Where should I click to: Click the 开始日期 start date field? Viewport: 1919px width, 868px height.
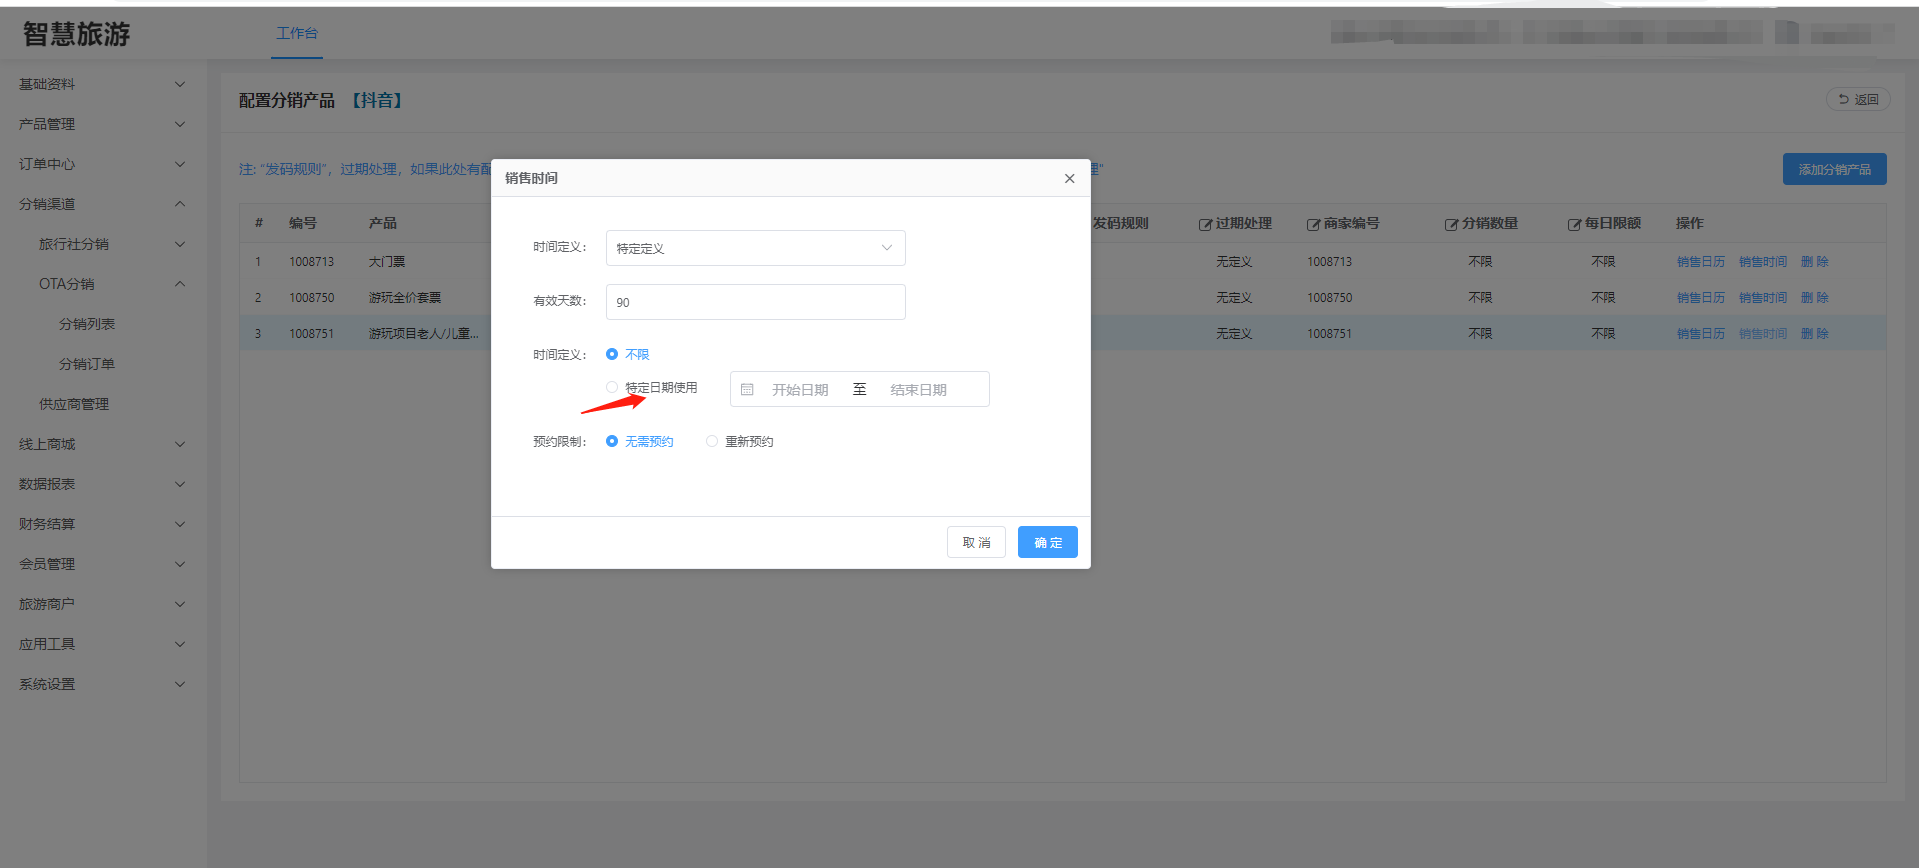click(x=800, y=390)
